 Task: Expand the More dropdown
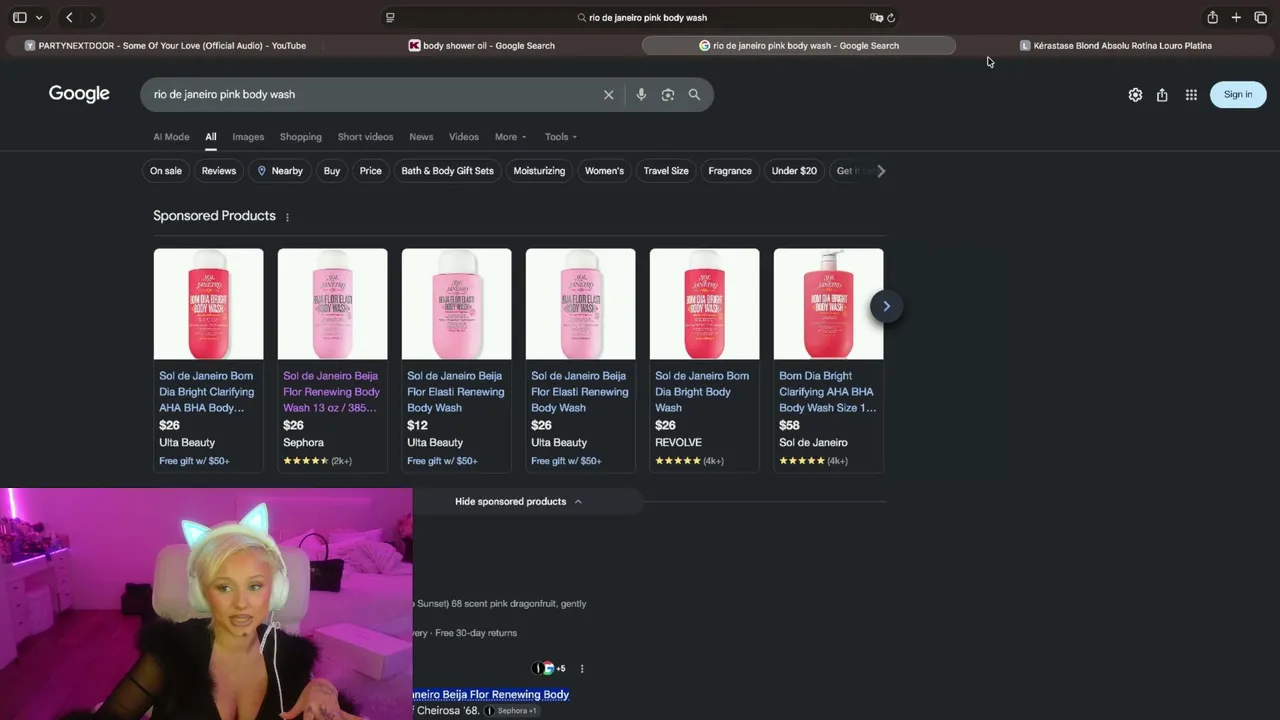[510, 137]
